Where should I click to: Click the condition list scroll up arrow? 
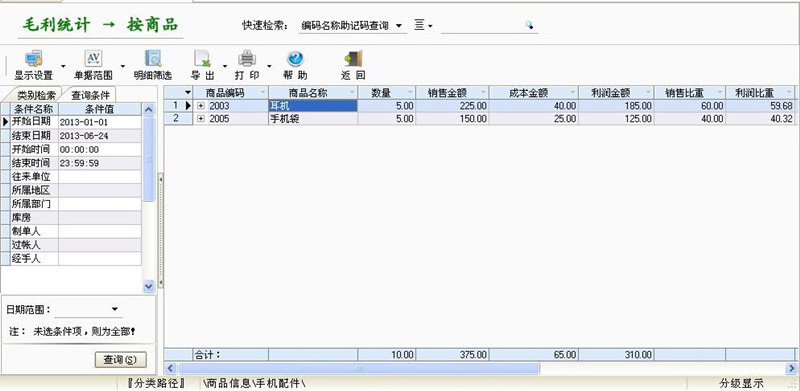click(x=148, y=109)
